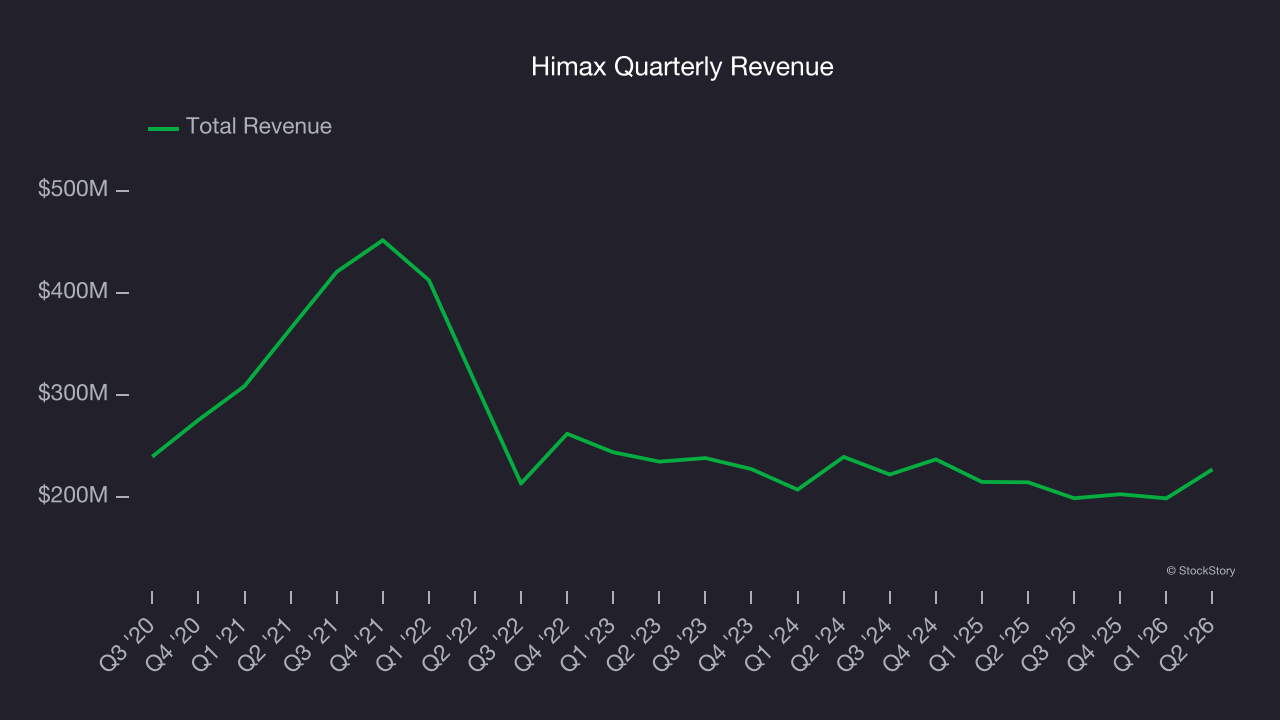Image resolution: width=1280 pixels, height=720 pixels.
Task: Click the Q4 '21 x-axis label
Action: coord(359,643)
